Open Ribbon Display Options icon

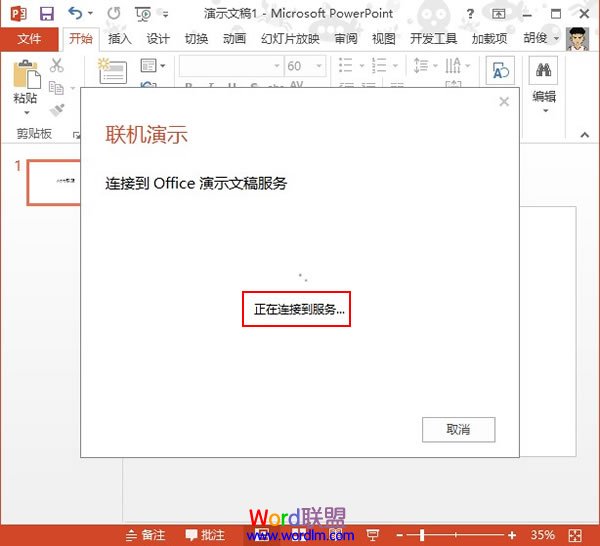[498, 14]
